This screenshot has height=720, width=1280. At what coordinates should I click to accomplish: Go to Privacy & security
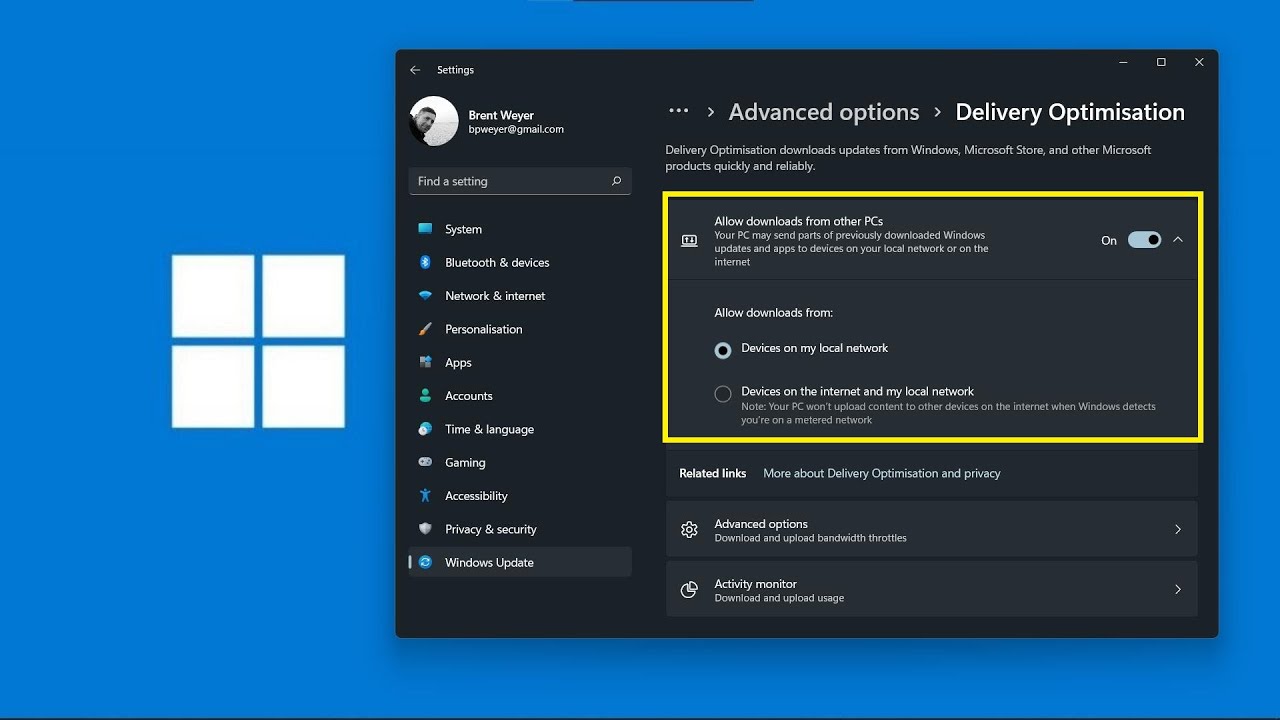click(x=520, y=529)
